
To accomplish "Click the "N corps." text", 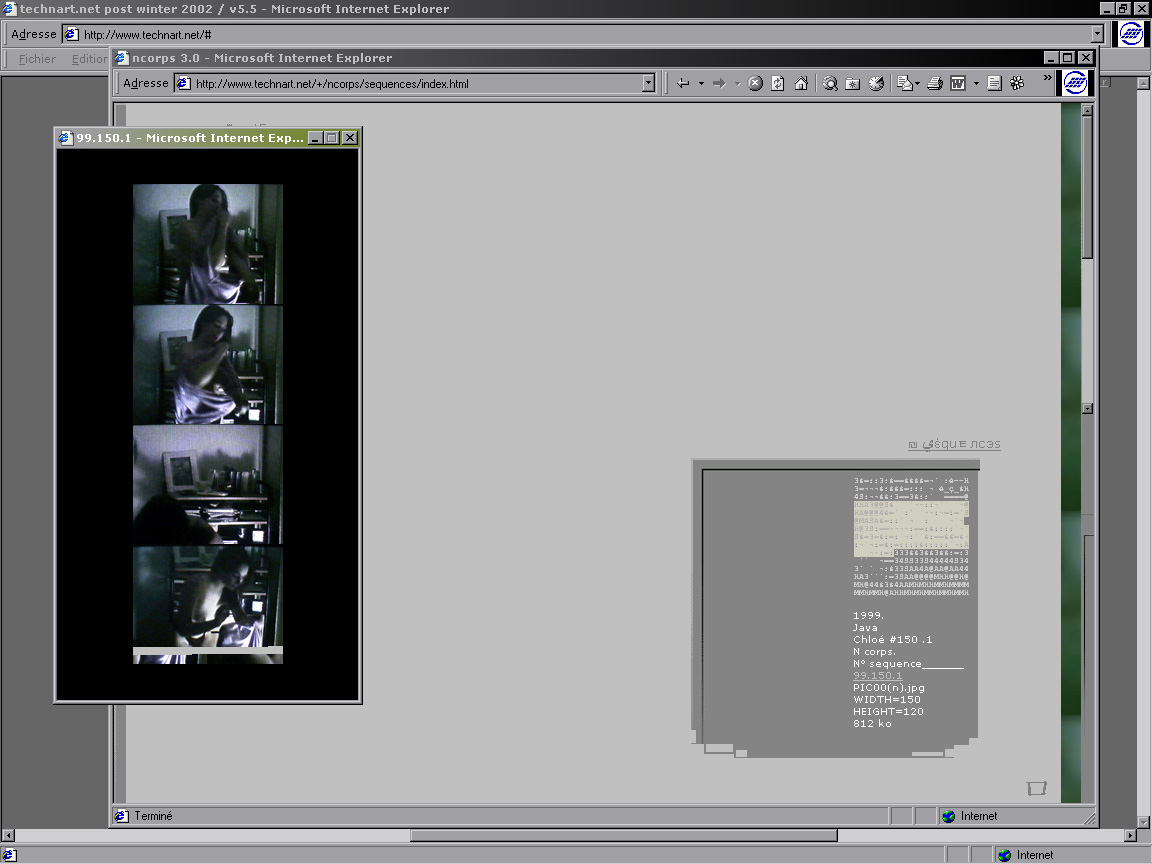I will click(874, 652).
